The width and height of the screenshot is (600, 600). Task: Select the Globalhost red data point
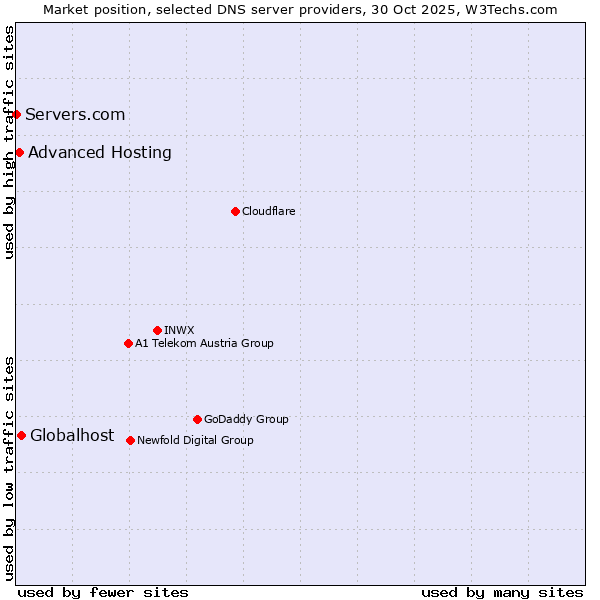(22, 435)
